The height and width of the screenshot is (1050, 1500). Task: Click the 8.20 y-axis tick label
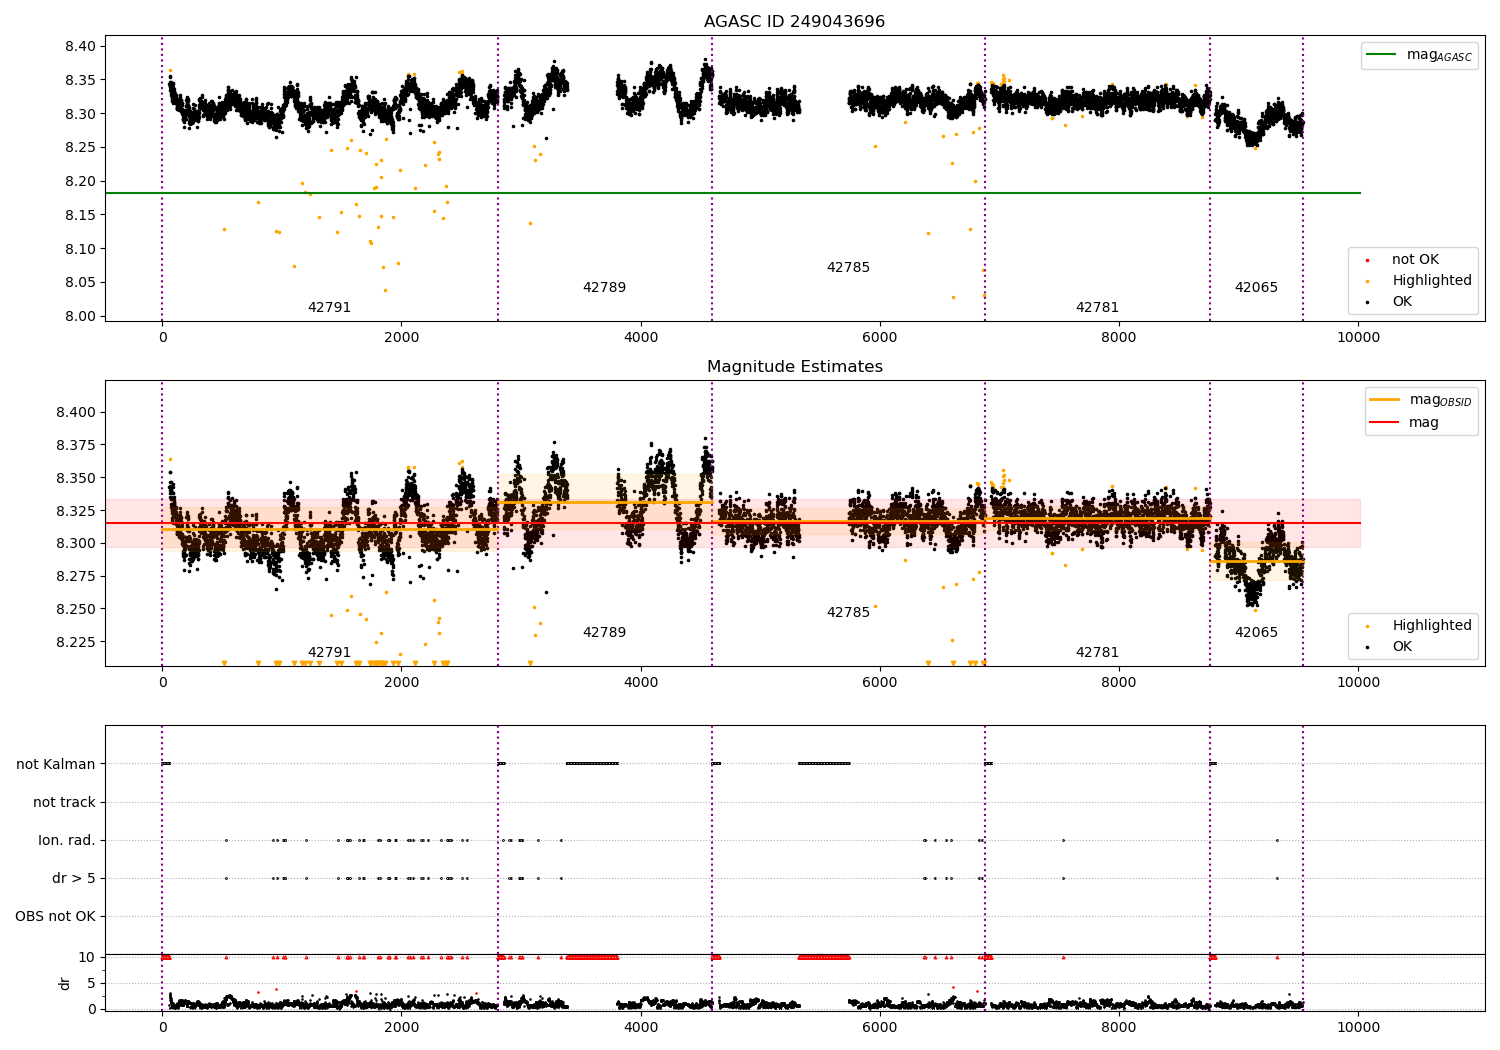(81, 182)
